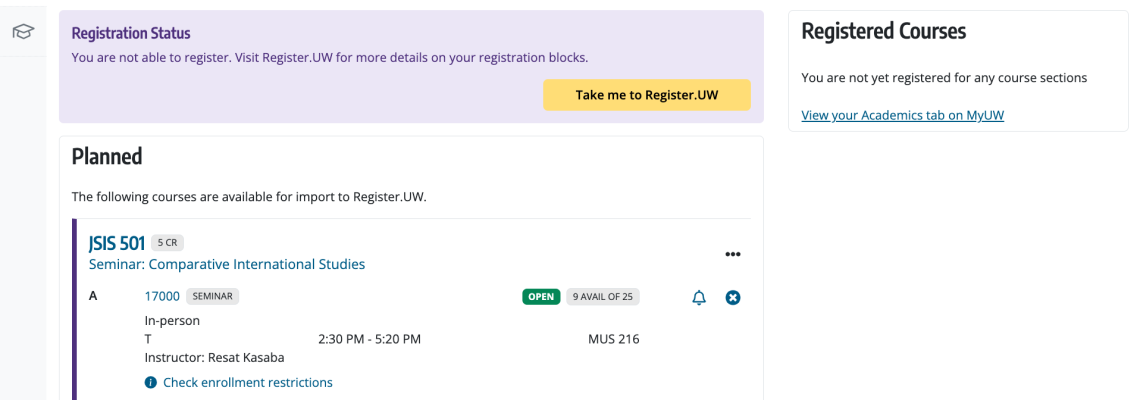Open View your Academics tab on MyUW link
1140x400 pixels.
(x=902, y=115)
